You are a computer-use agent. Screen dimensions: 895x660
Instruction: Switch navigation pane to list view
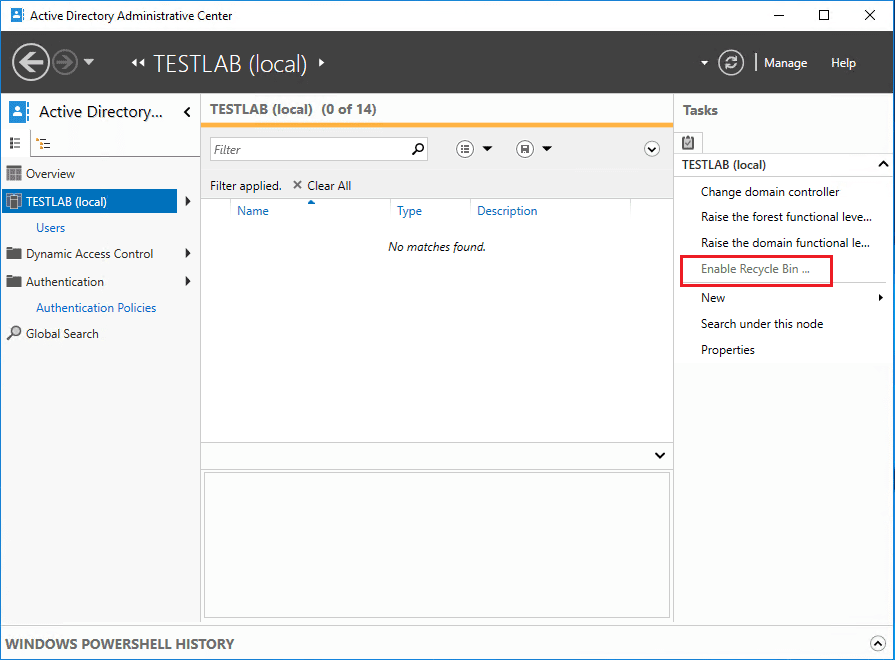pyautogui.click(x=15, y=144)
